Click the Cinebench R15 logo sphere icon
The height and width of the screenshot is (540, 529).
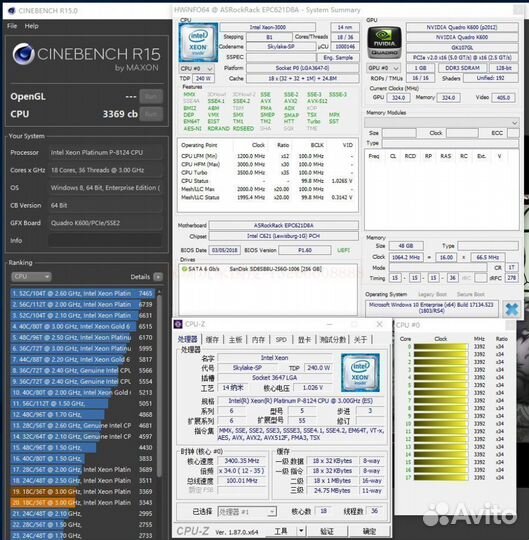(x=23, y=54)
